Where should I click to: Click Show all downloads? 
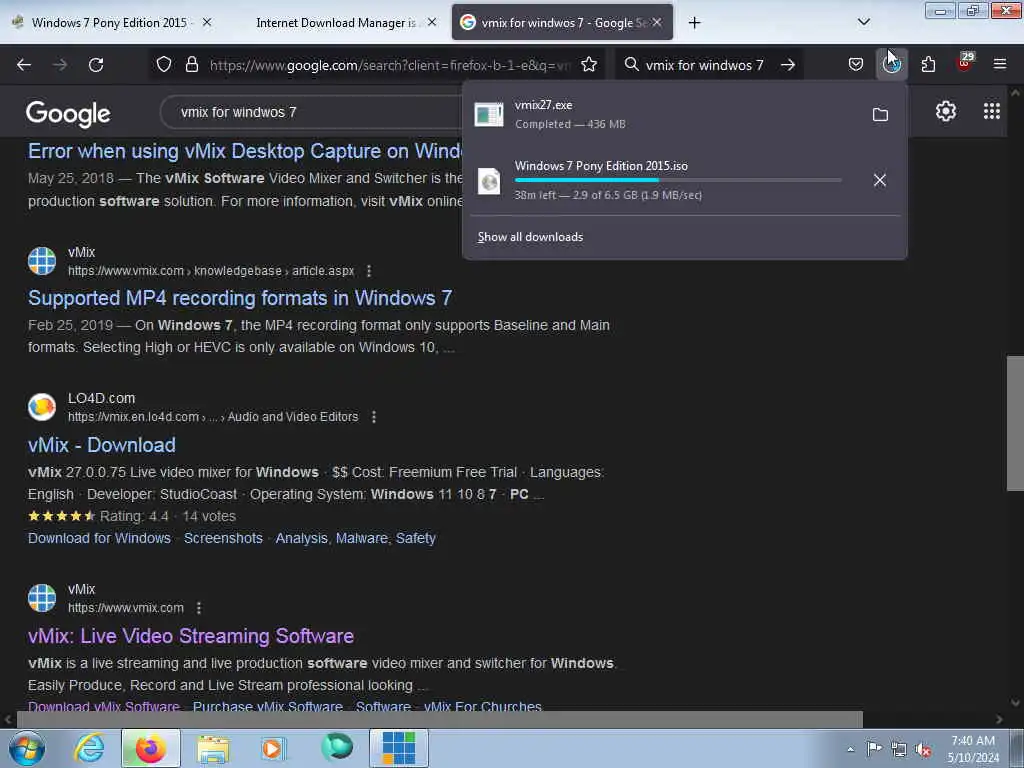pyautogui.click(x=530, y=237)
